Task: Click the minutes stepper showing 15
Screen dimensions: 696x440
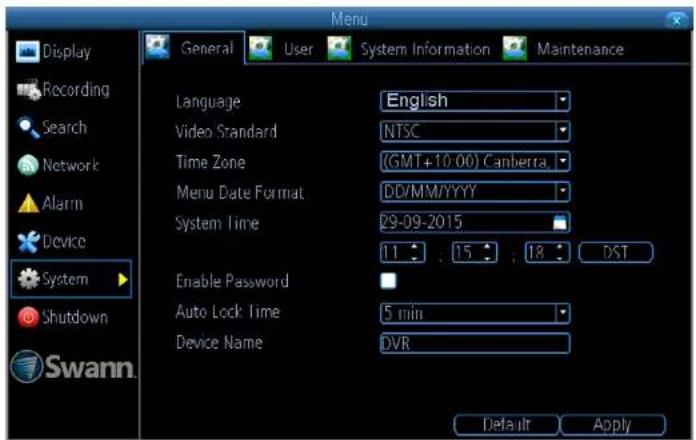Action: point(475,253)
